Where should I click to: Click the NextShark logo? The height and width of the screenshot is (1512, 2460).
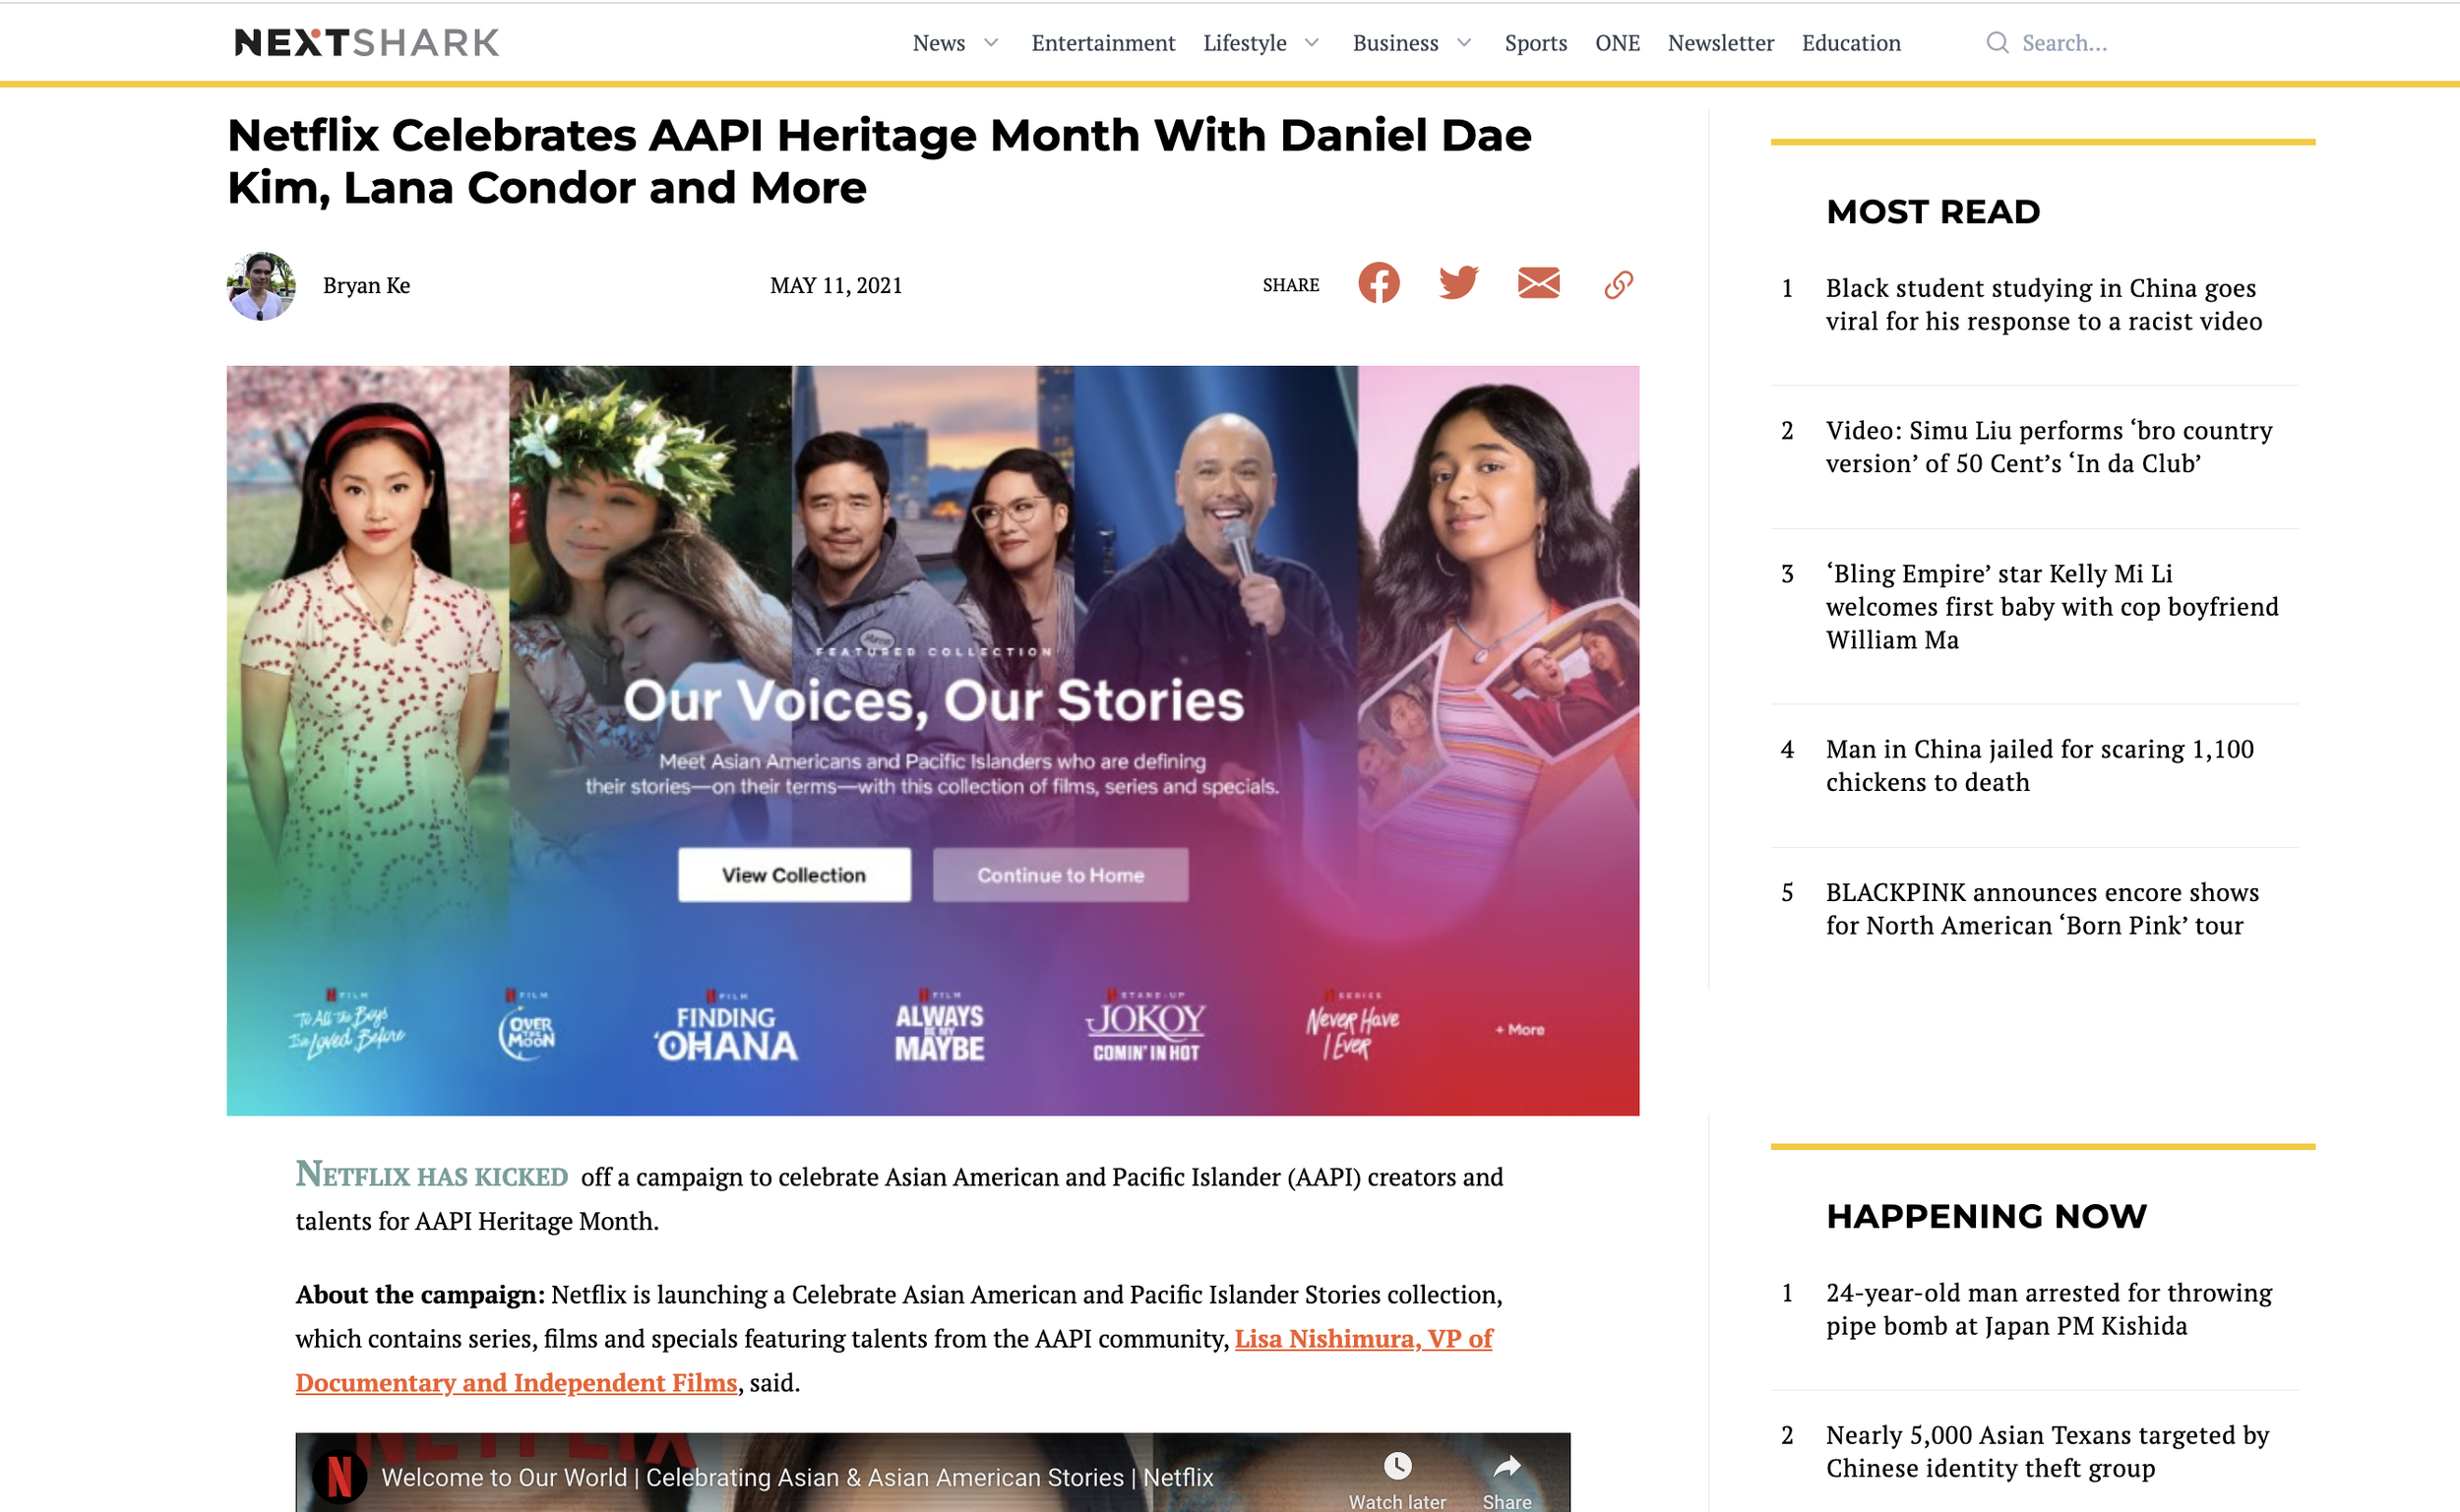(367, 43)
